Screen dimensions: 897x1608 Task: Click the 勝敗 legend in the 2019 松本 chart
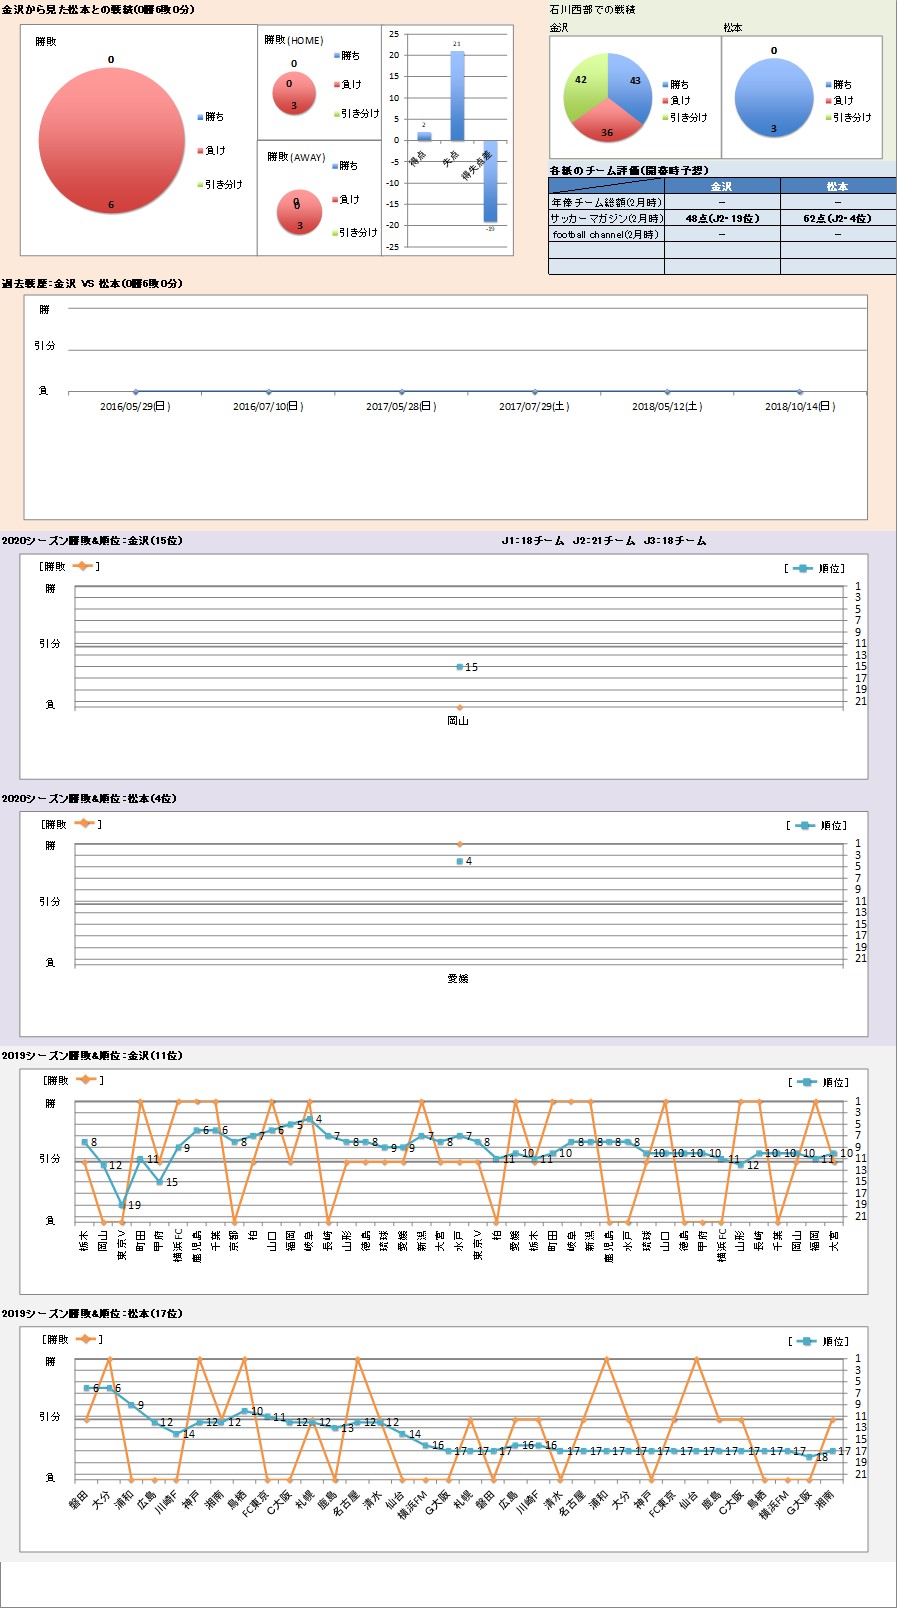click(x=73, y=1339)
